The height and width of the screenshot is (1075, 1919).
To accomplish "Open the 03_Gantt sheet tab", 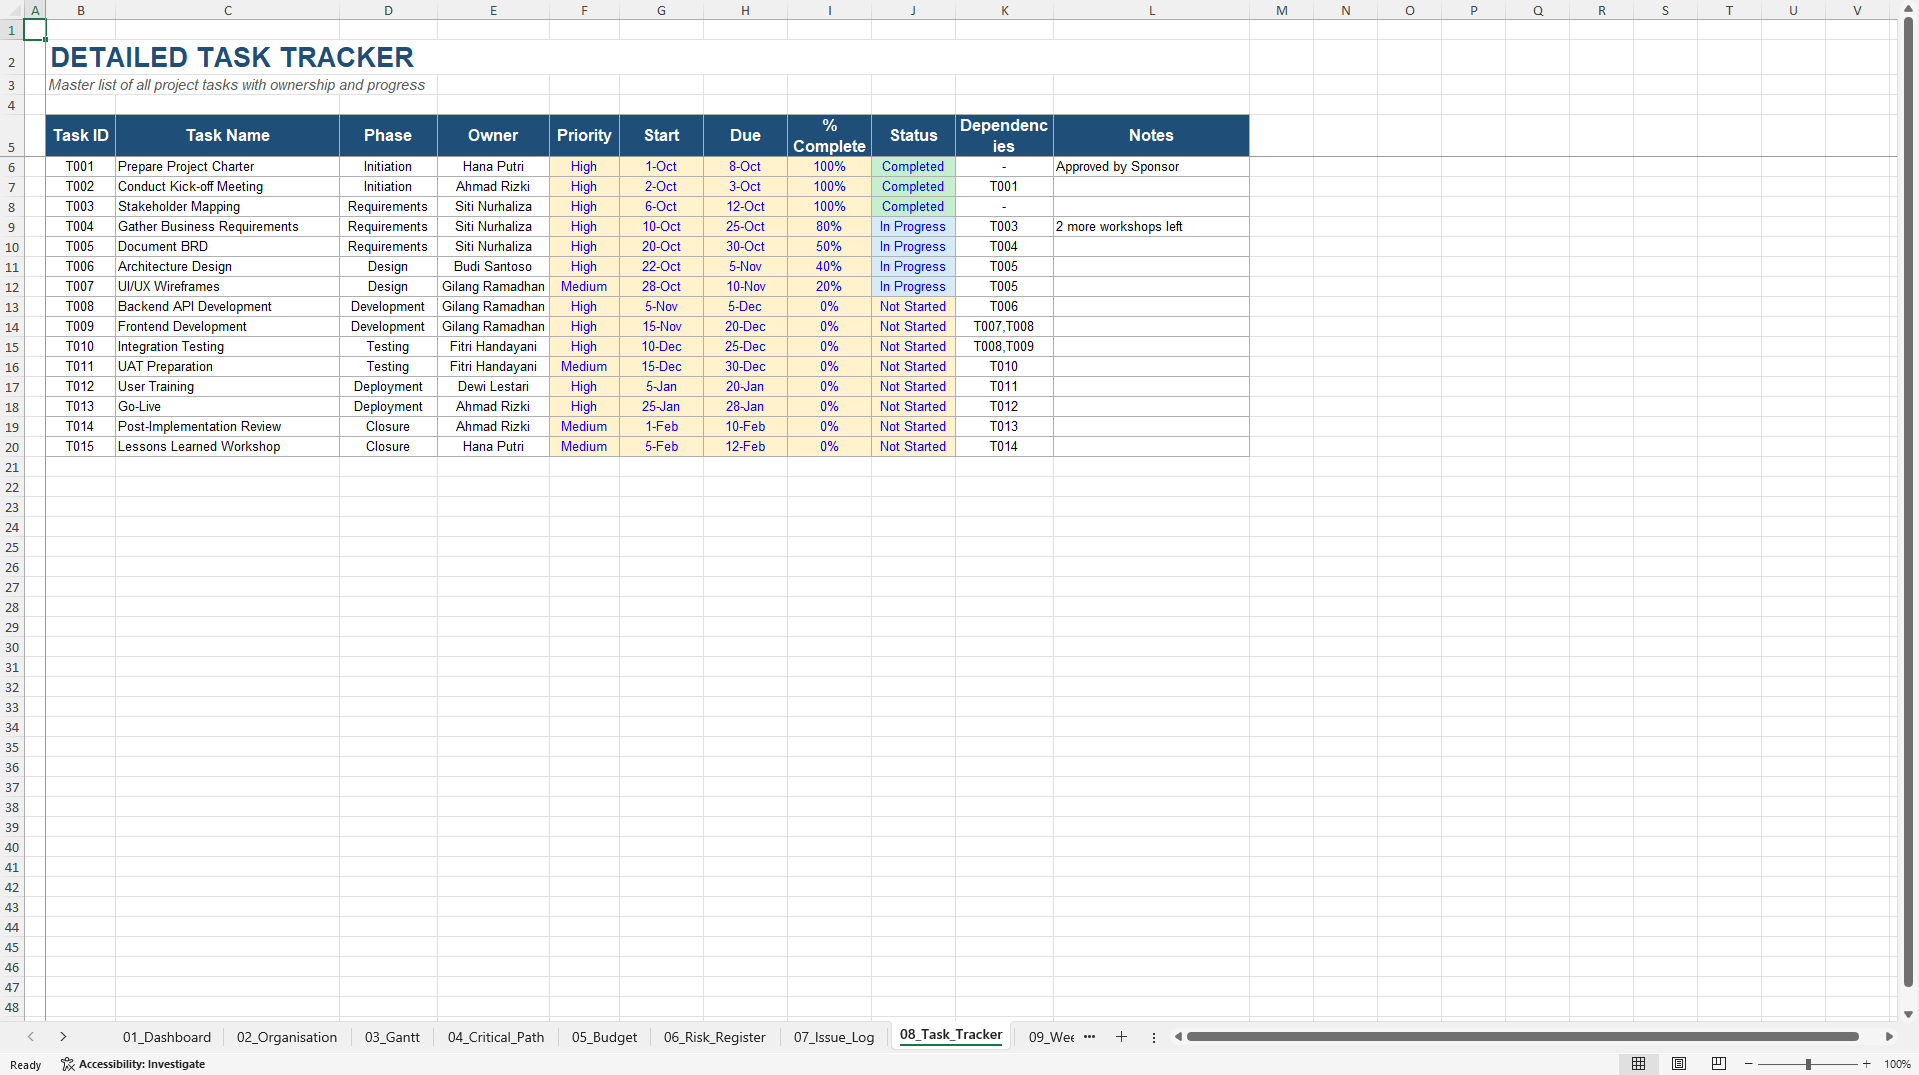I will [392, 1037].
